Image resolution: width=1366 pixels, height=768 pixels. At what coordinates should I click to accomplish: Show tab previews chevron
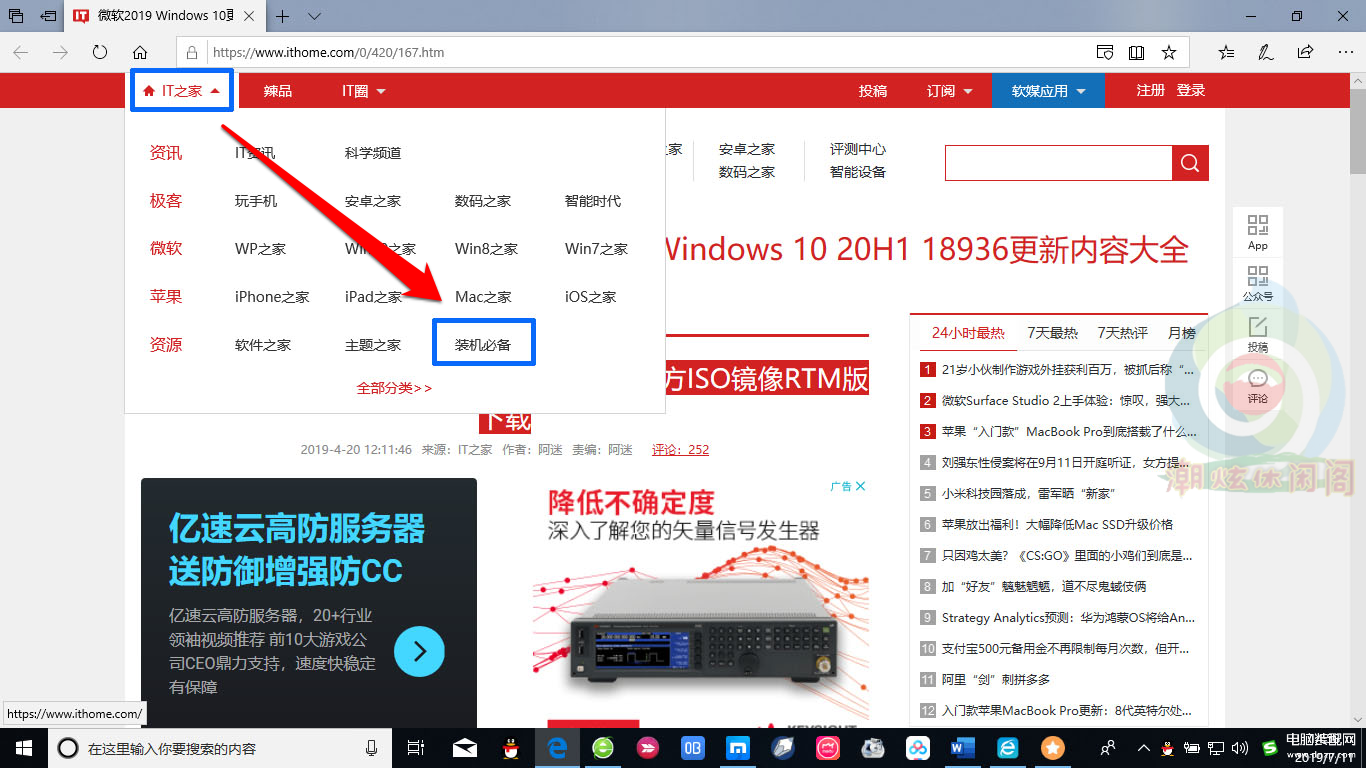[314, 16]
